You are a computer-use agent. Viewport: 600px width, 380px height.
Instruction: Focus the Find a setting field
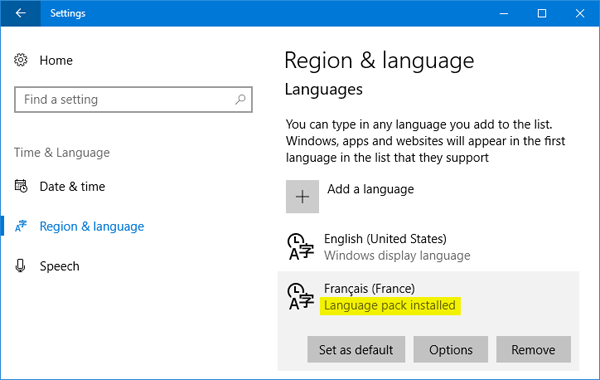click(133, 99)
